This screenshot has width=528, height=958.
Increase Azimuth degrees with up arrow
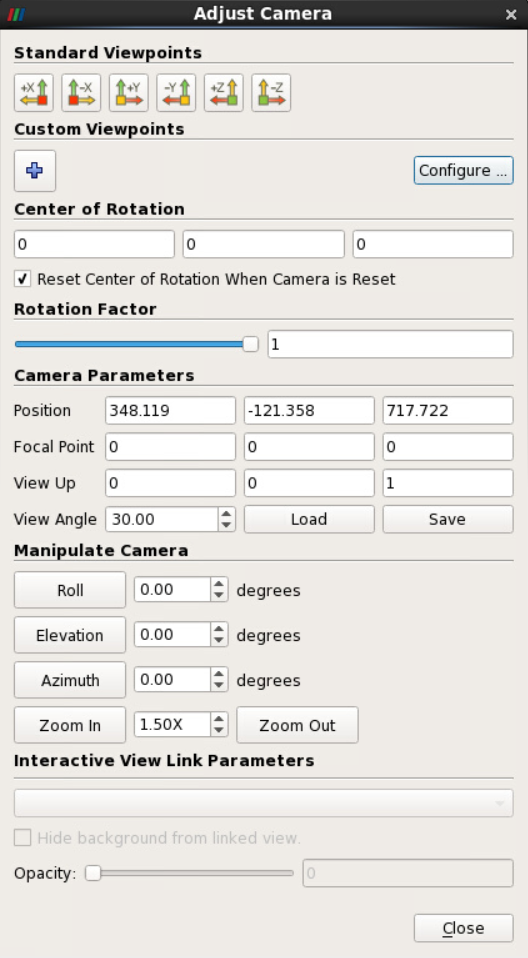tap(219, 673)
